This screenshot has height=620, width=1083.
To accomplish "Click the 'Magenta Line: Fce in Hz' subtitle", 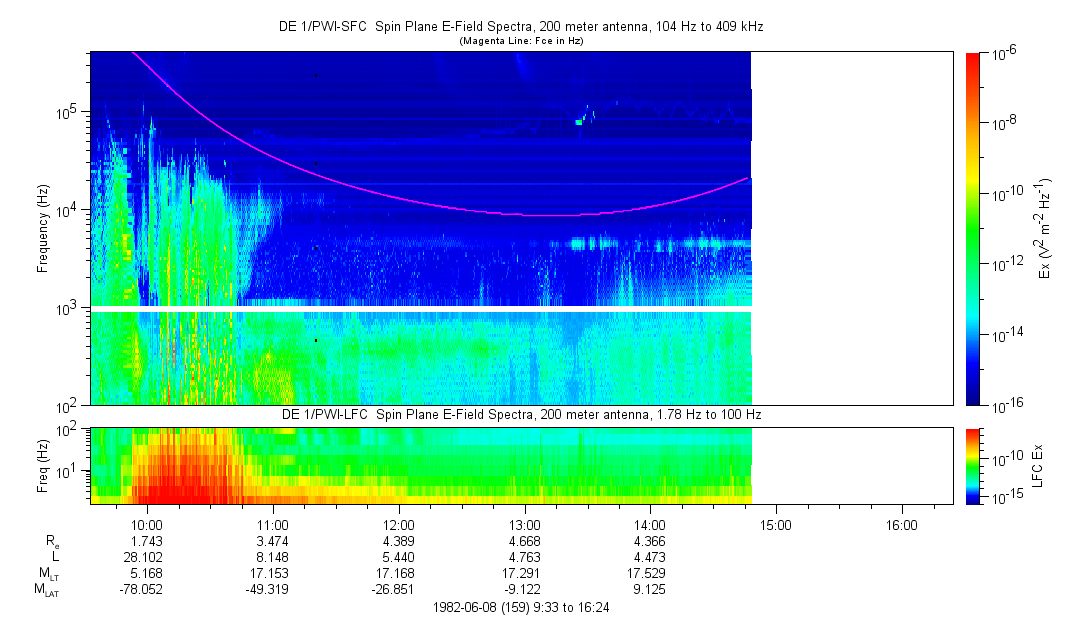I will [521, 41].
